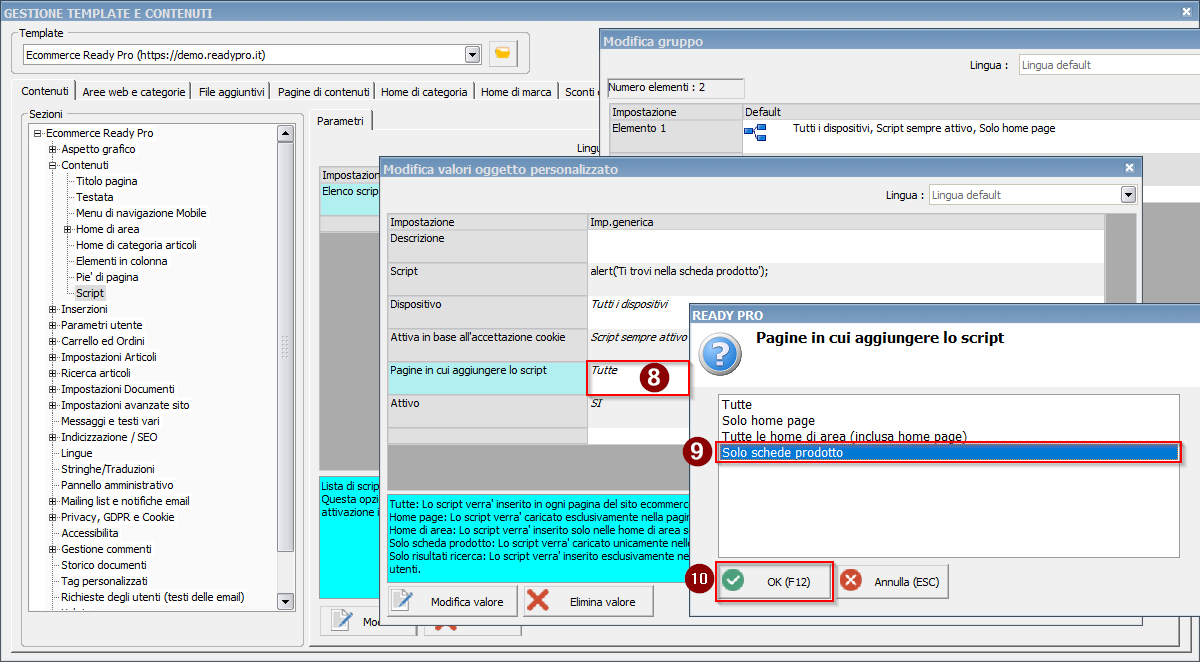Open the Lingua dropdown in Modifica valori dialog
1200x662 pixels.
[1128, 195]
